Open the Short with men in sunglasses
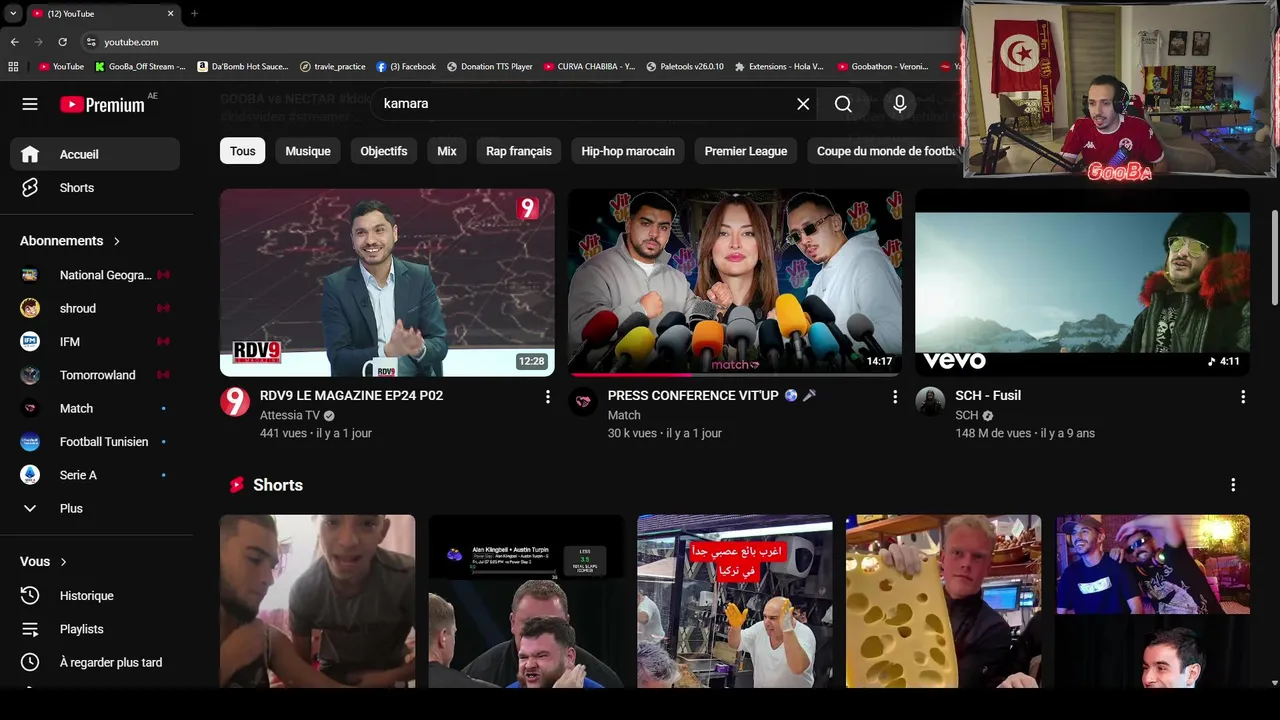This screenshot has width=1280, height=720. tap(1152, 601)
